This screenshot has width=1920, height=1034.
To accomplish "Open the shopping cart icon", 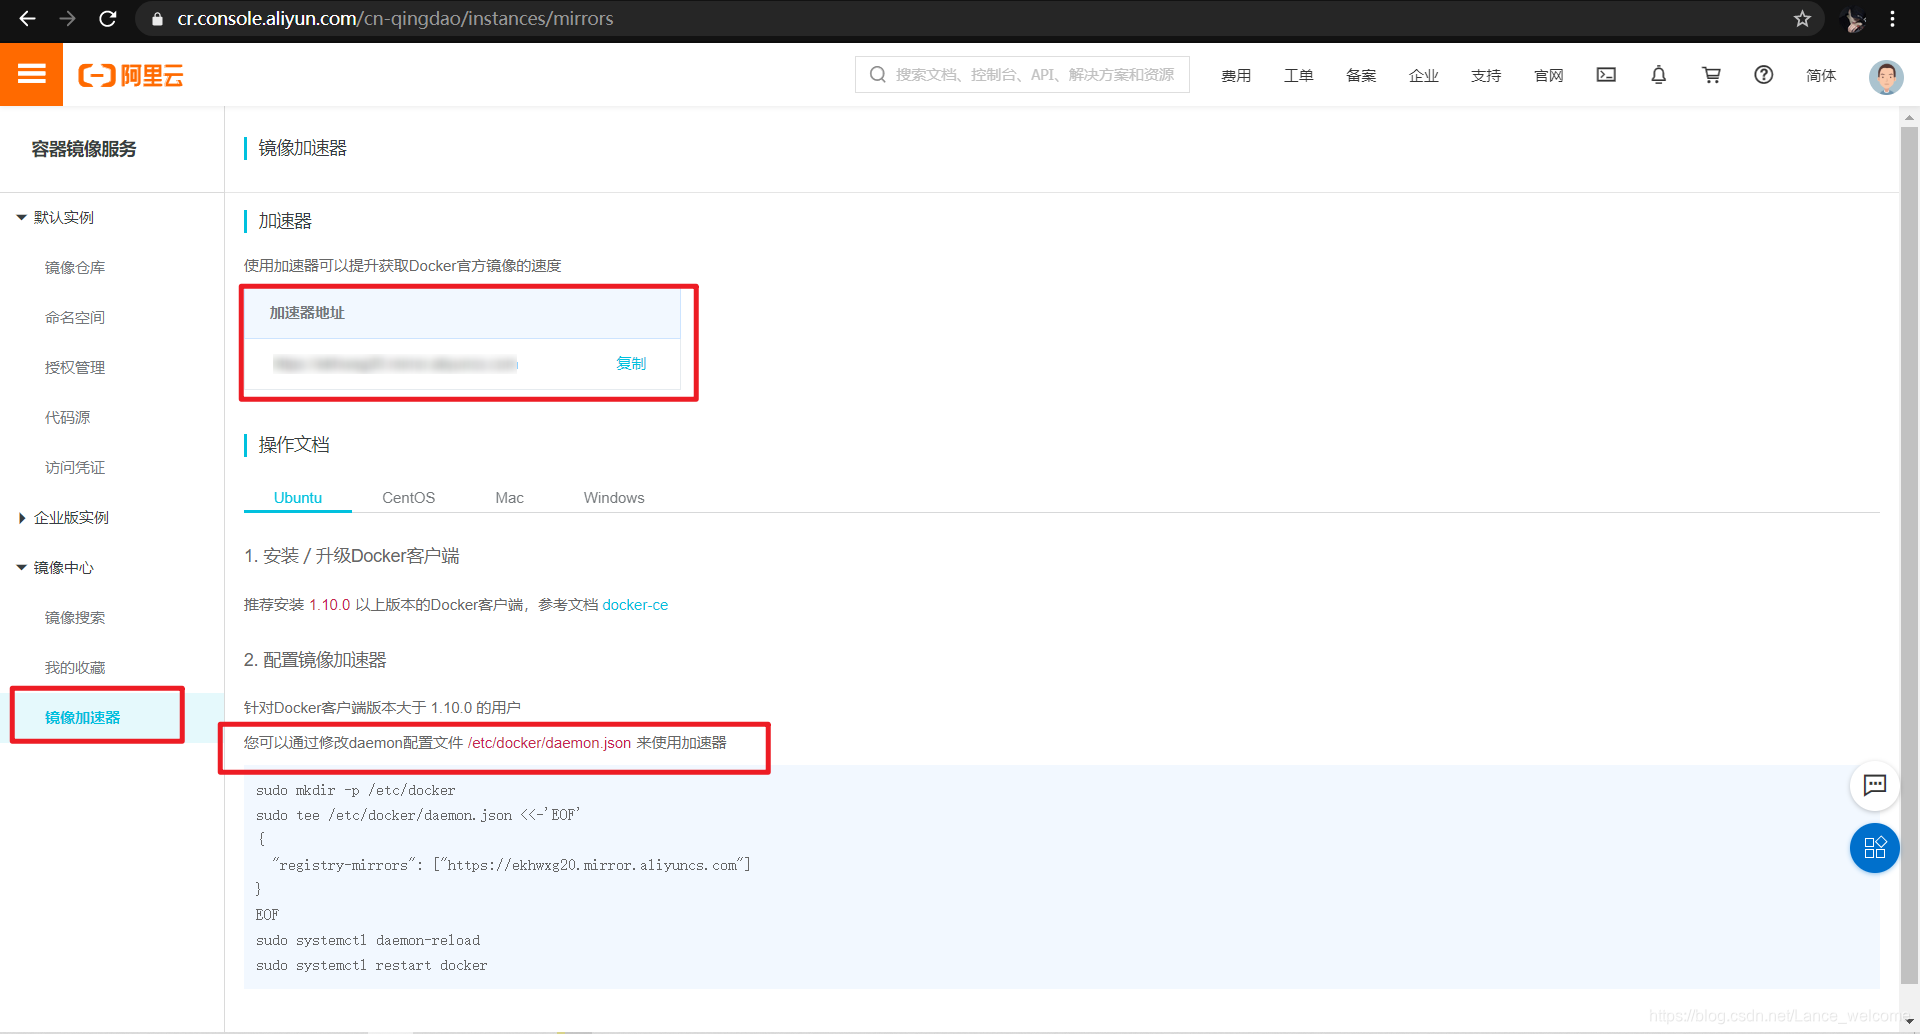I will pos(1711,75).
